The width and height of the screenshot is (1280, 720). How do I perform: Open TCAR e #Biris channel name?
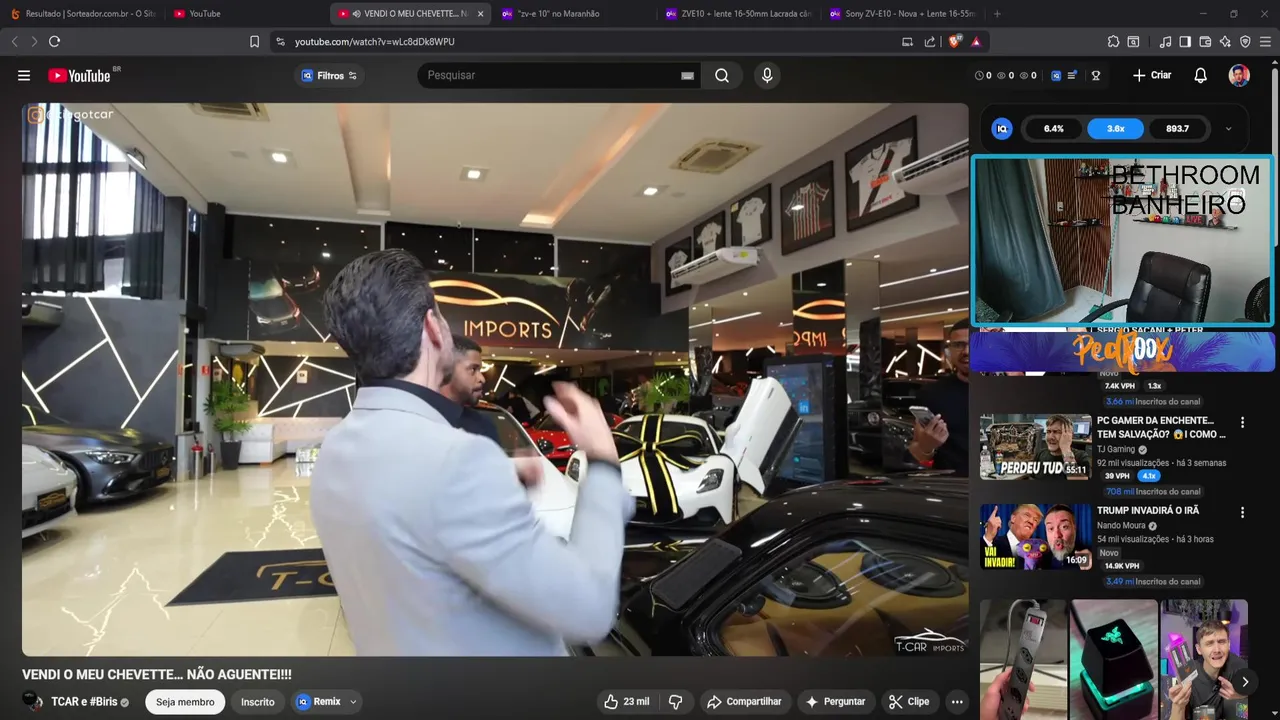tap(84, 702)
